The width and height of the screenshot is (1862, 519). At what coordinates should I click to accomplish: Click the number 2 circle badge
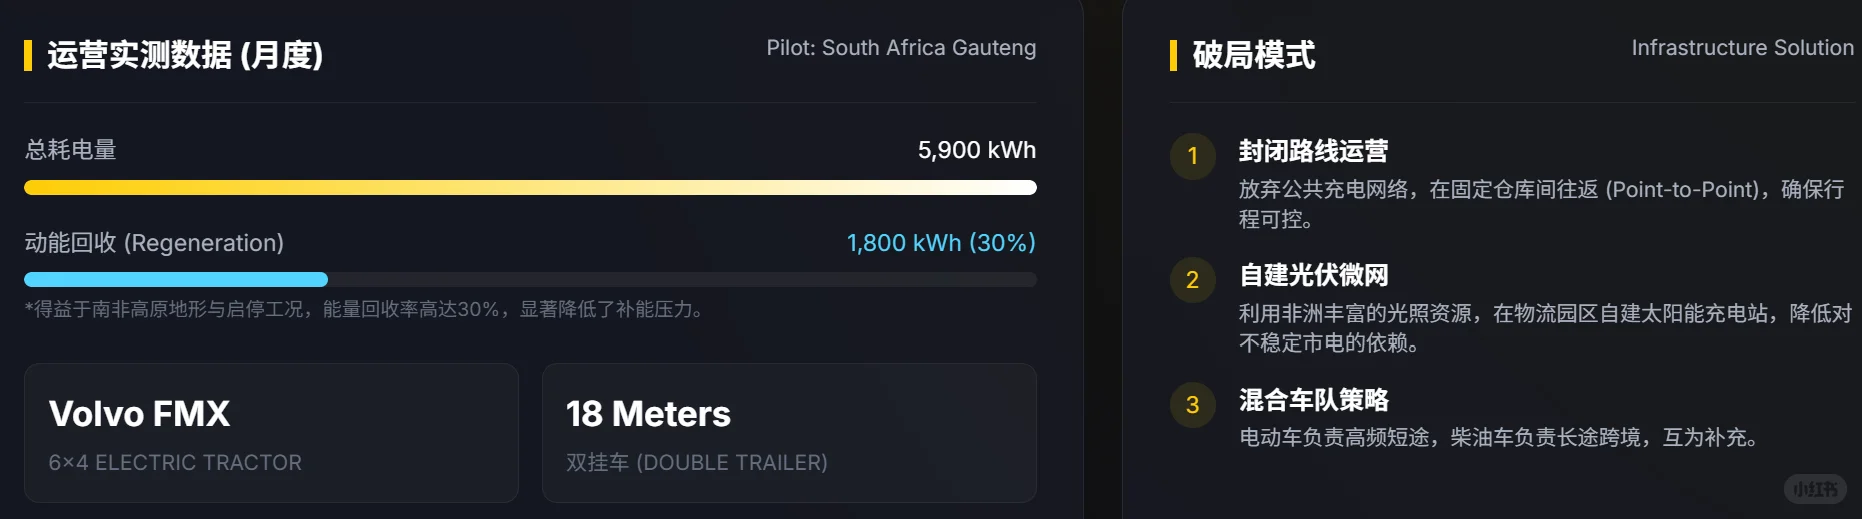(1192, 280)
